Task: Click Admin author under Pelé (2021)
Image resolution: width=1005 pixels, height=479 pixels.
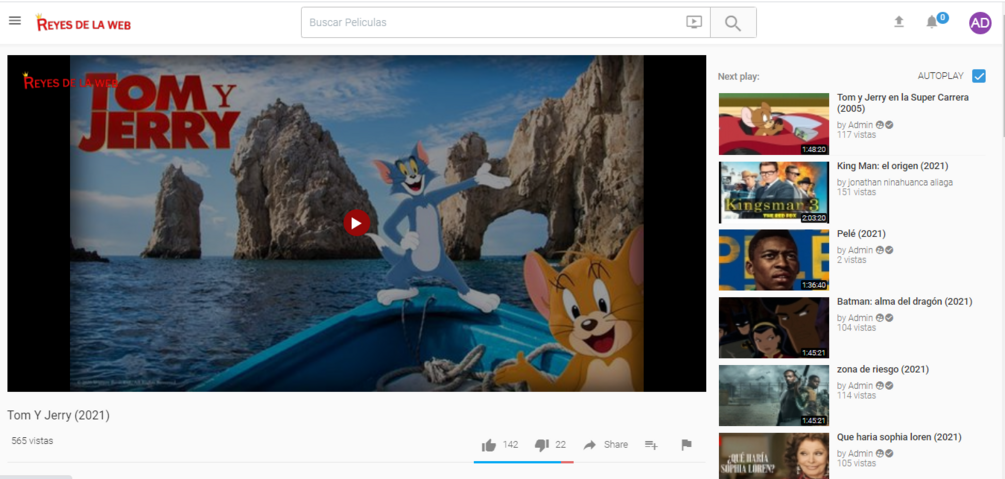Action: tap(860, 250)
